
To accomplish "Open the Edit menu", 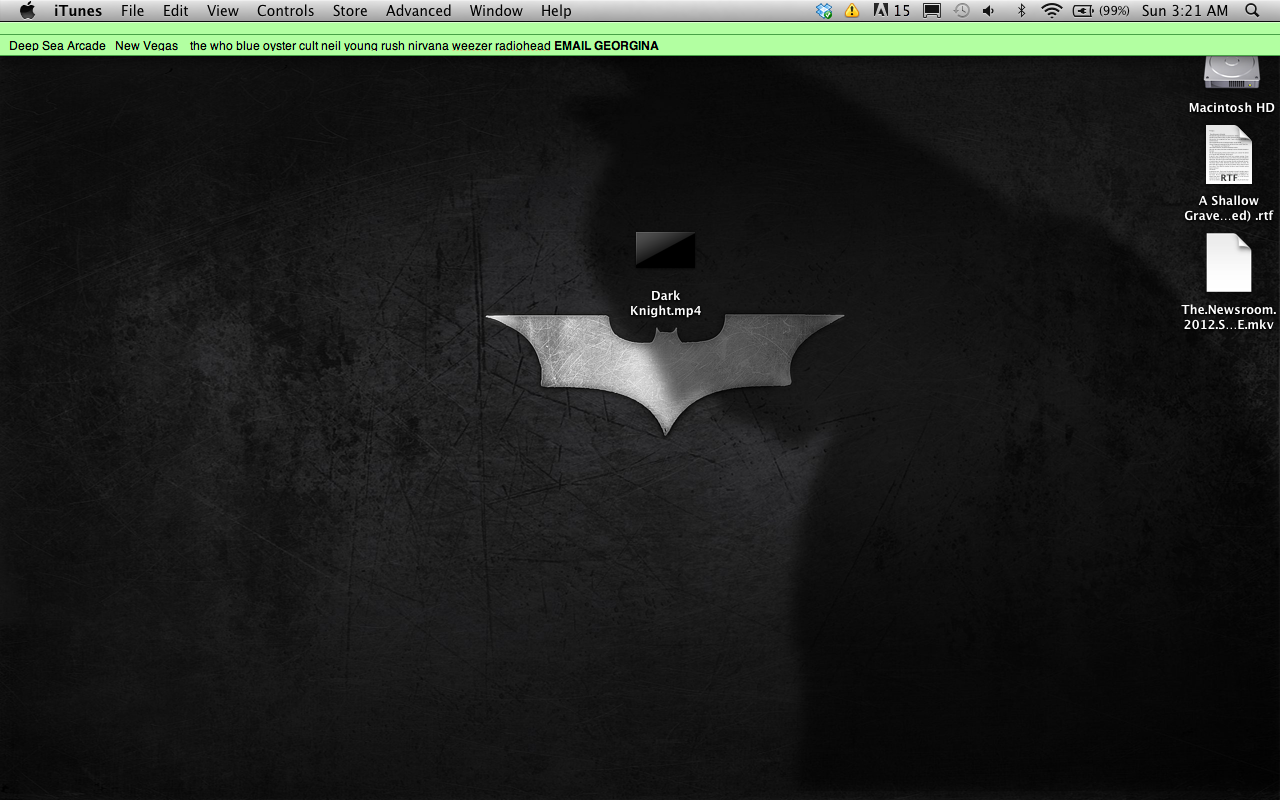I will click(176, 11).
